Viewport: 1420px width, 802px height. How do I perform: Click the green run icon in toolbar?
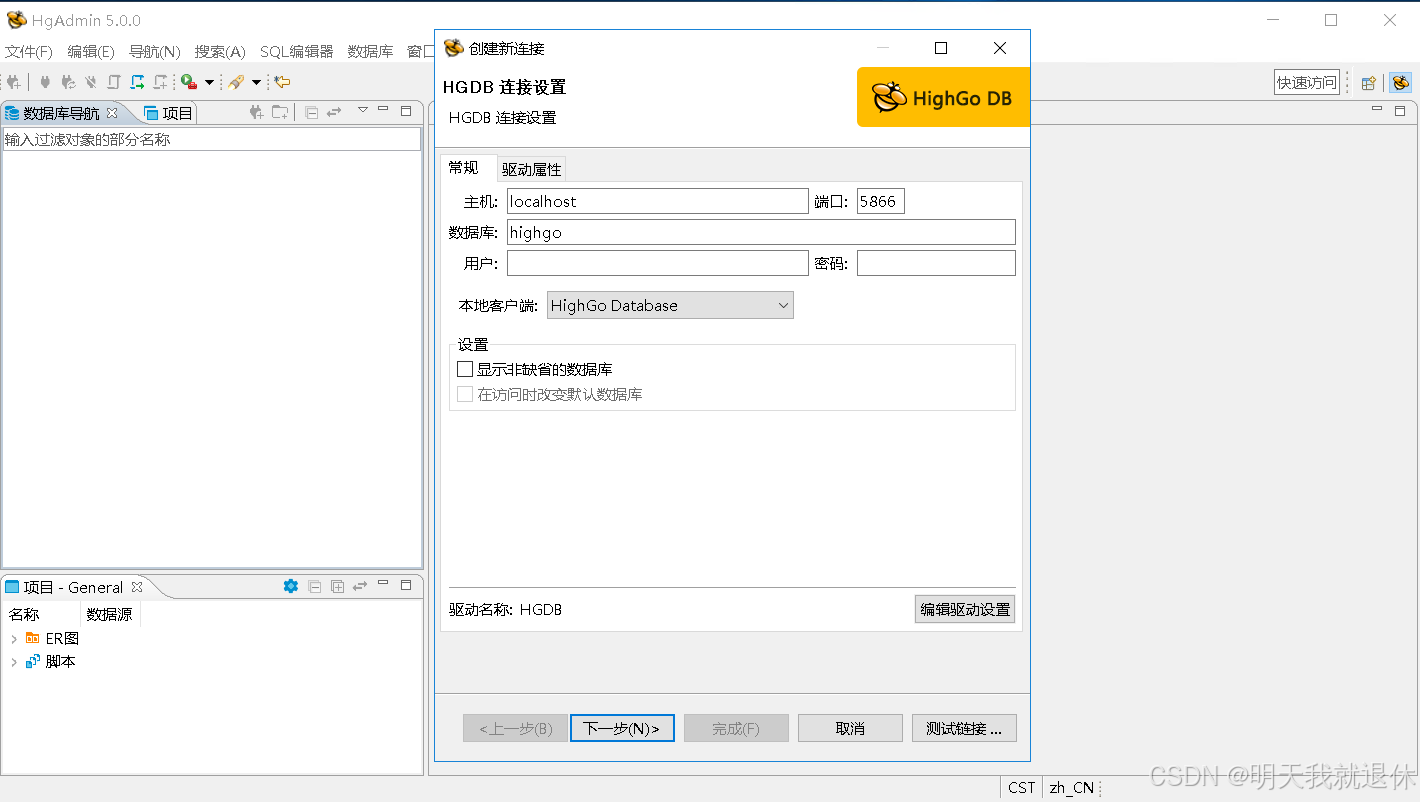(188, 82)
